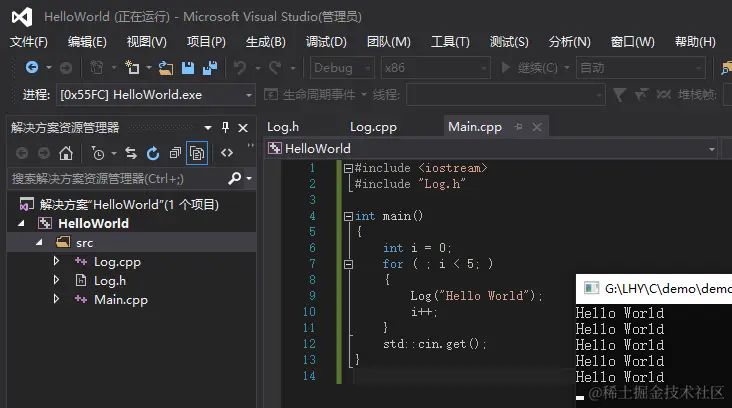Expand the Main.cpp tree node

[x=56, y=299]
